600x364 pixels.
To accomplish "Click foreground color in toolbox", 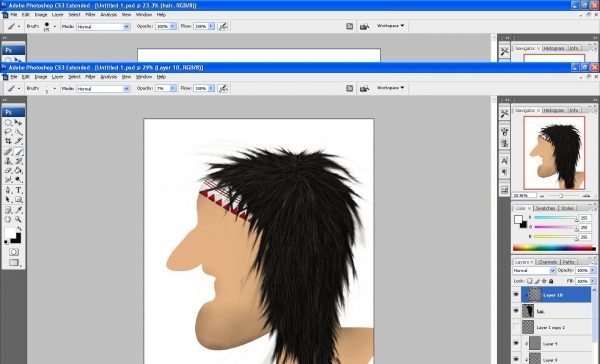I will tap(10, 233).
